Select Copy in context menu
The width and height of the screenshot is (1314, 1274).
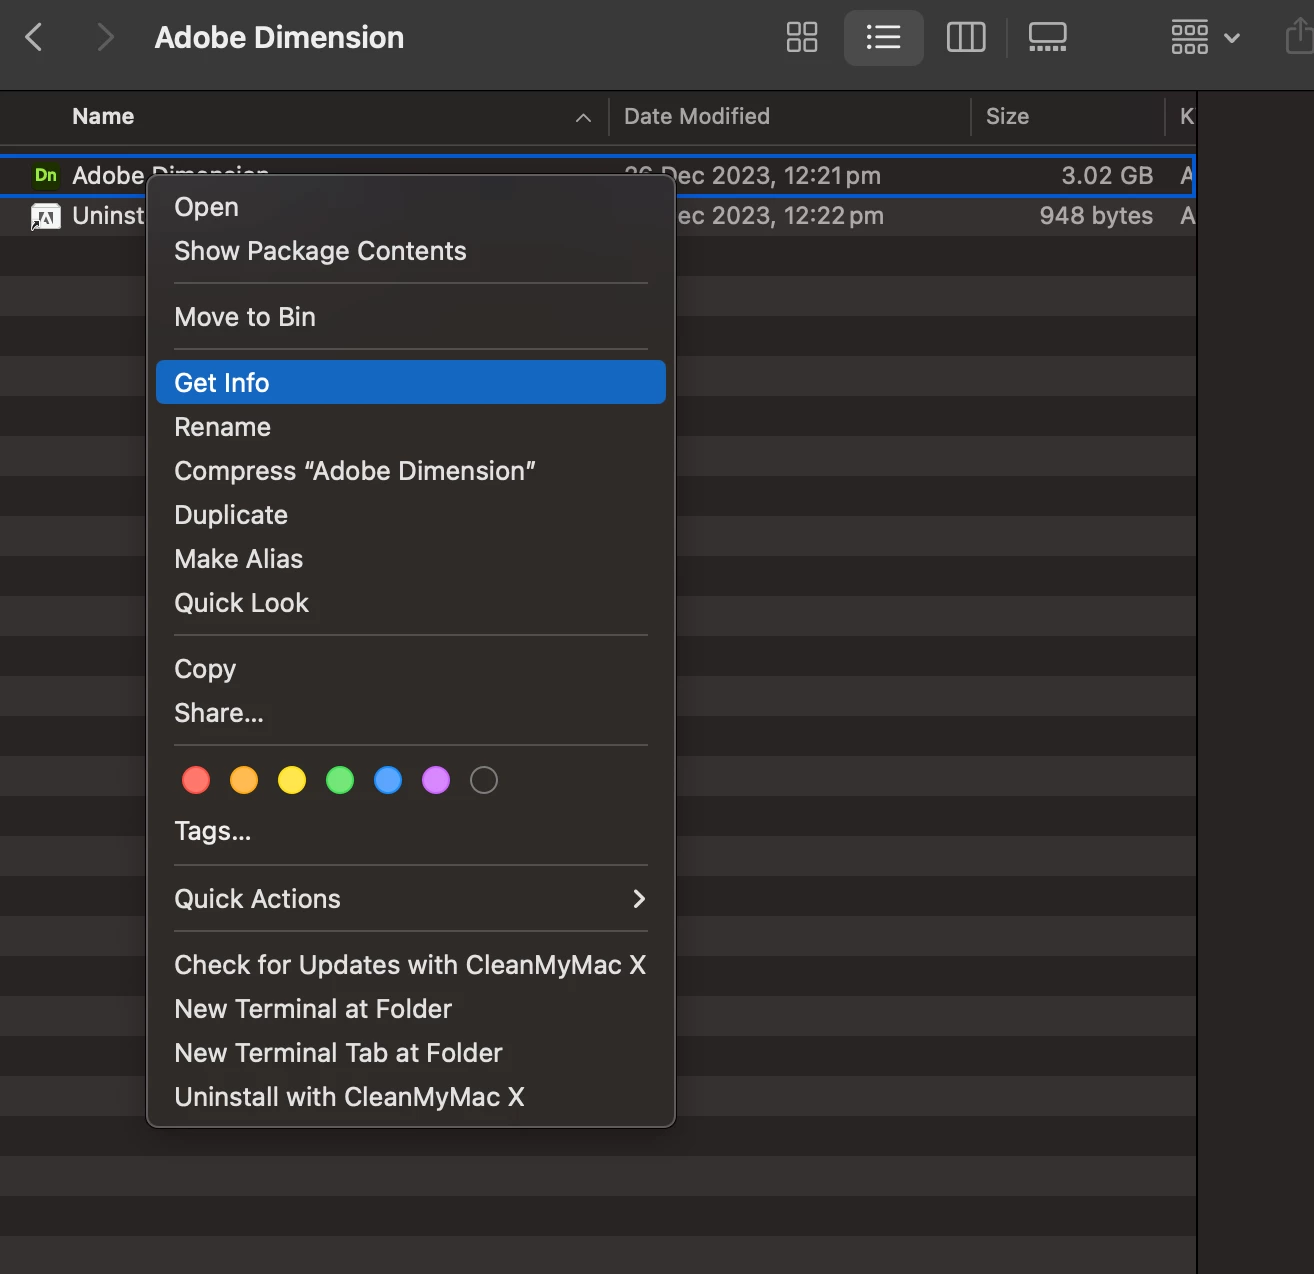(411, 669)
